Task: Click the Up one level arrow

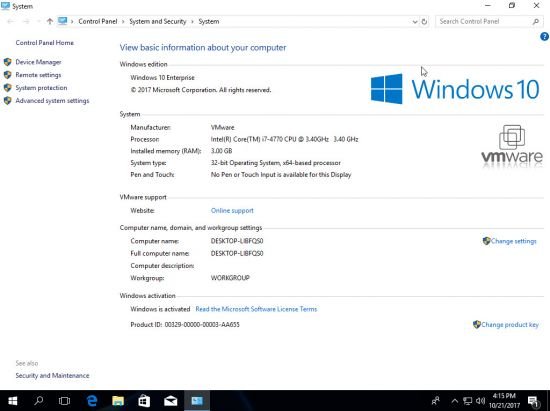Action: click(x=49, y=21)
